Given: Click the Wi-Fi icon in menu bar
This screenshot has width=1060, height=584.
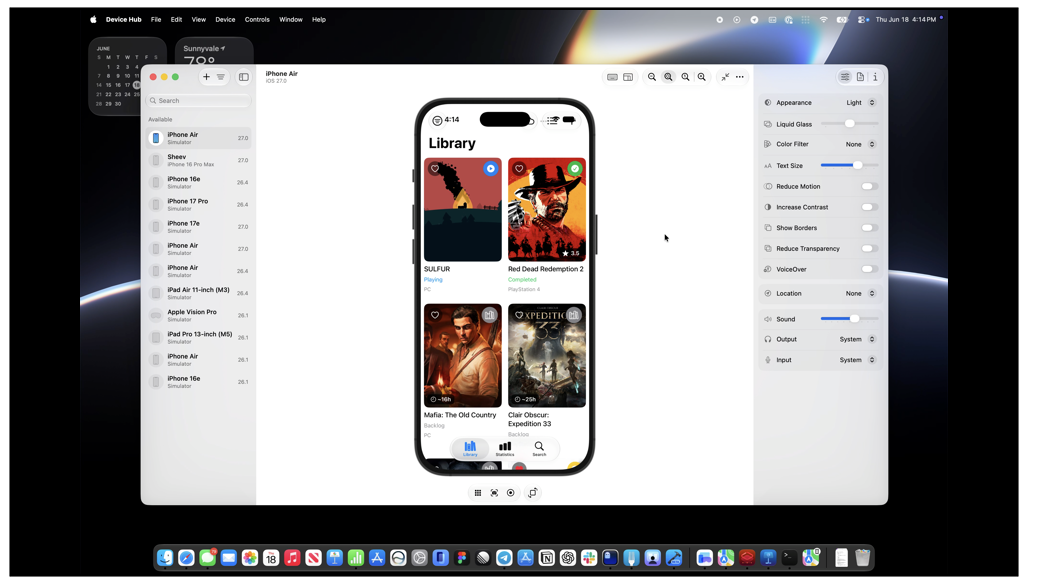Looking at the screenshot, I should tap(823, 20).
